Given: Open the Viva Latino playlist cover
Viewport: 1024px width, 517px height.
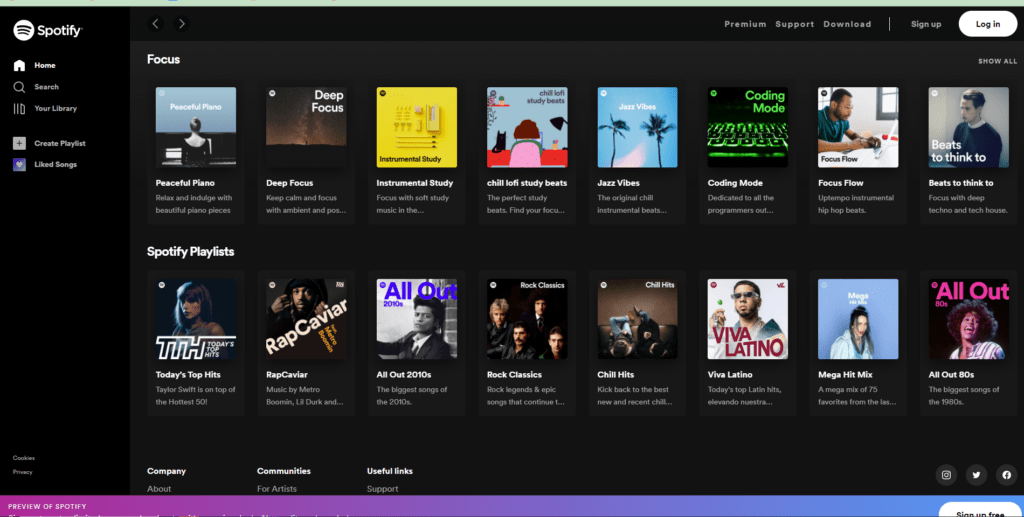Looking at the screenshot, I should 748,319.
